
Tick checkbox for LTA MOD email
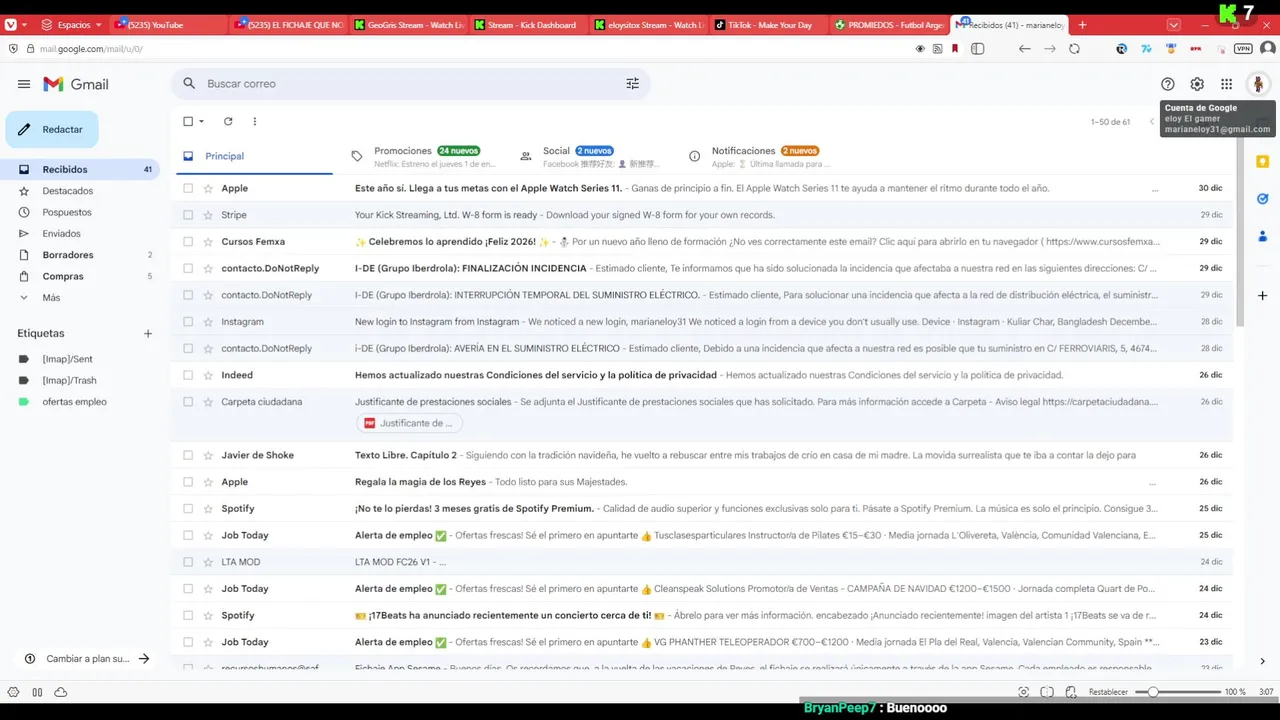click(188, 562)
